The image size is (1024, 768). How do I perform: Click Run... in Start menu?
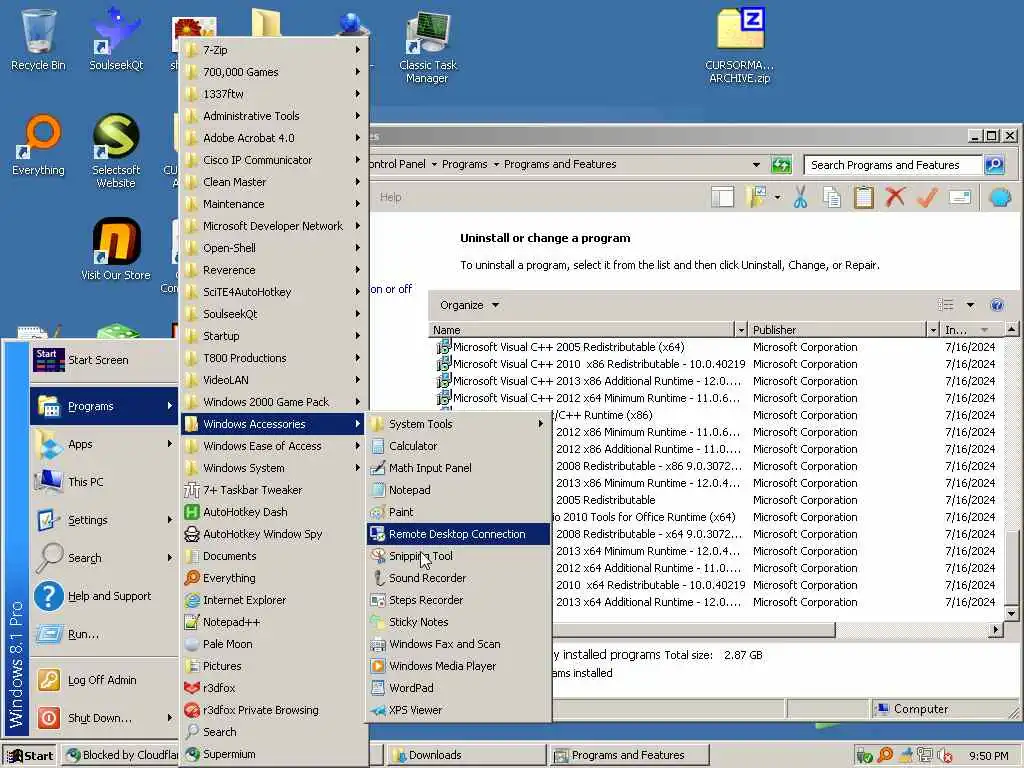pyautogui.click(x=104, y=634)
